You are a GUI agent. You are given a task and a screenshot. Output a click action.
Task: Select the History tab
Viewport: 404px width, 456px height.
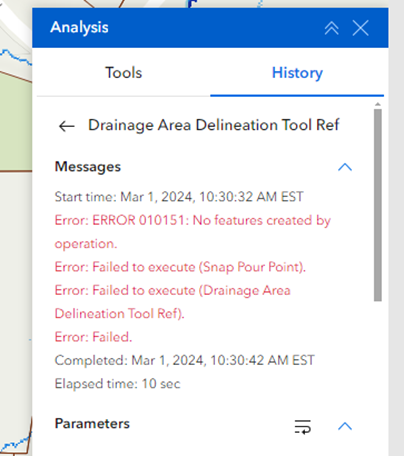coord(297,73)
